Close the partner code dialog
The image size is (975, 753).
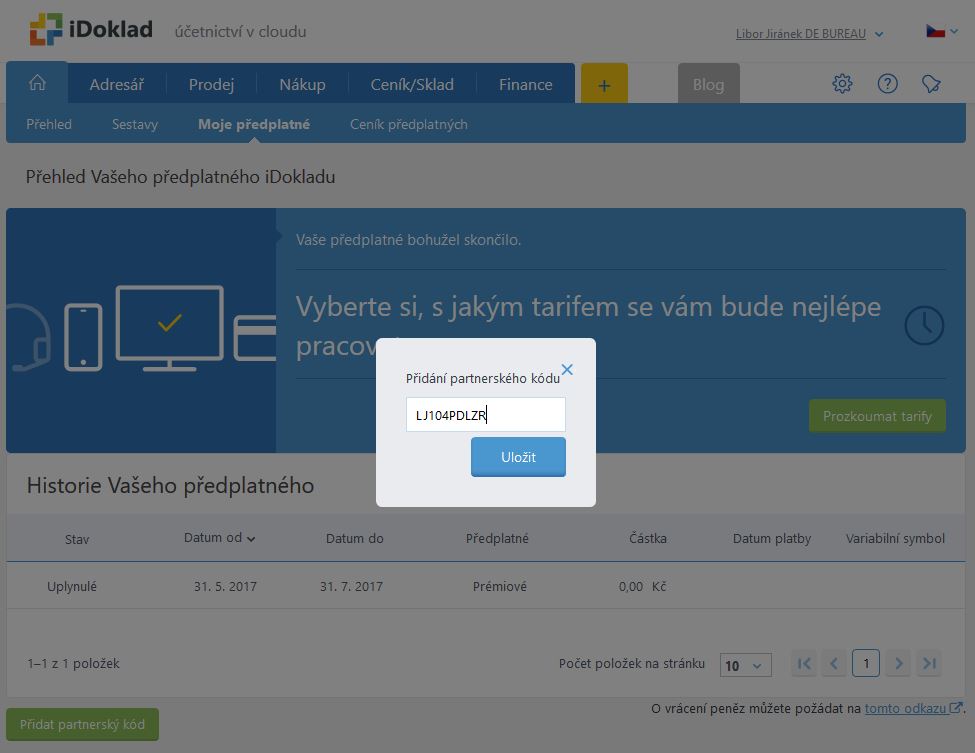pos(567,370)
